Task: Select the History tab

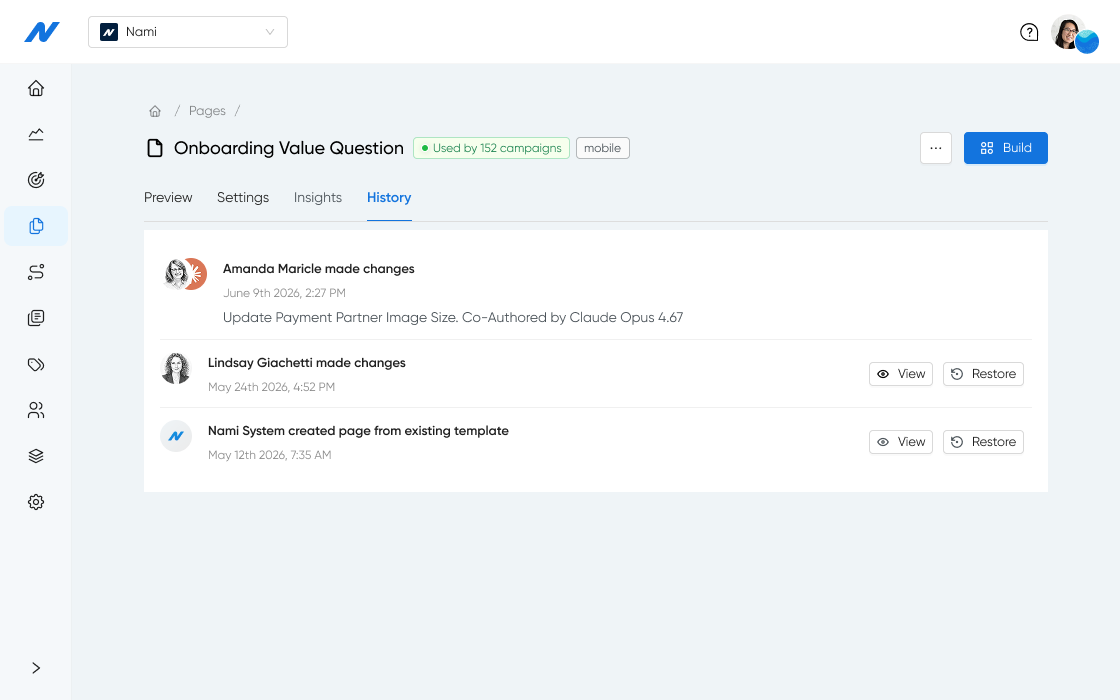Action: click(389, 197)
